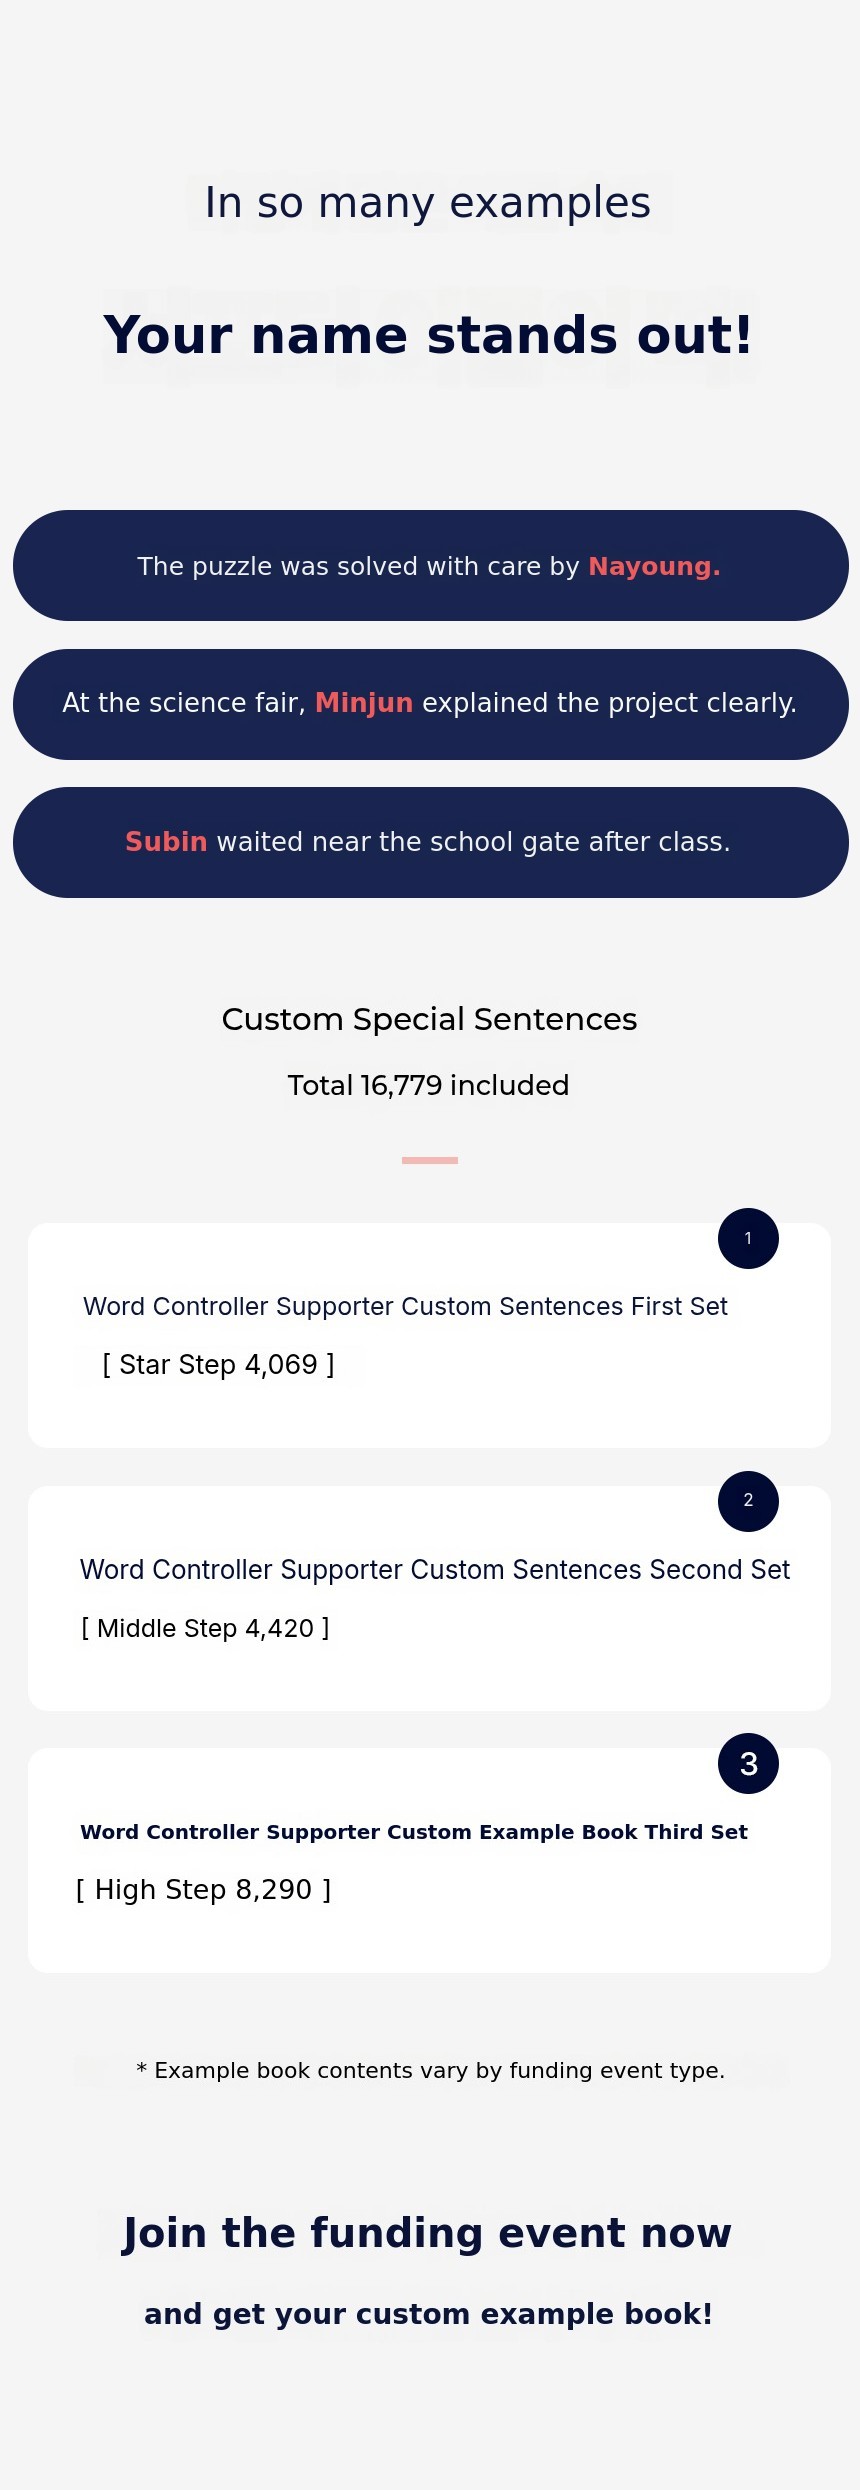Open the Custom Sentences Second Set title

point(435,1569)
